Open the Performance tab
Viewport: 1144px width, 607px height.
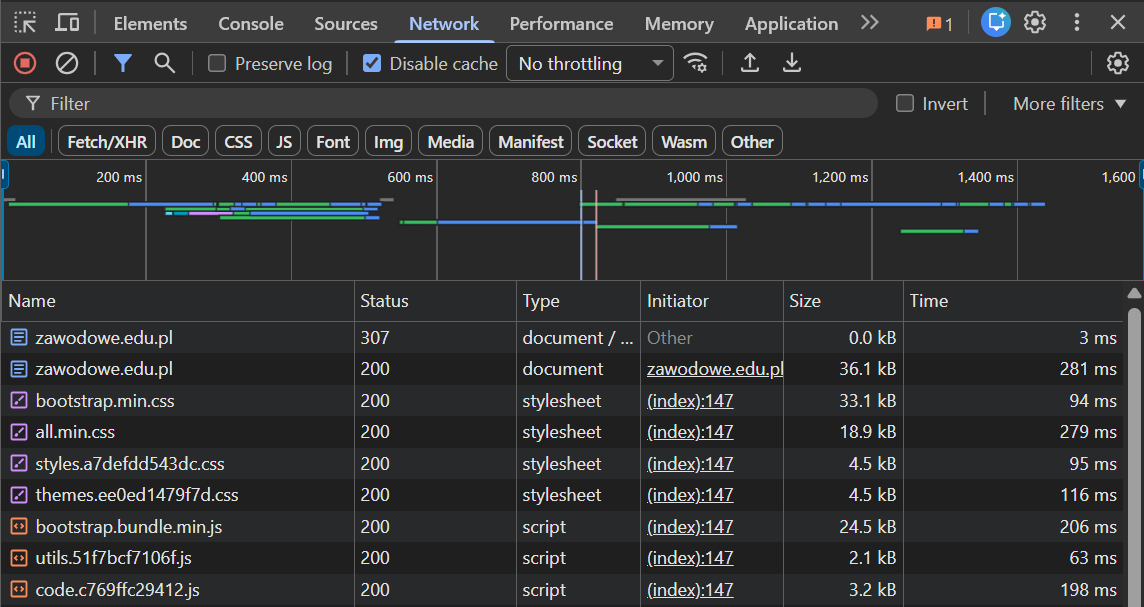[561, 24]
